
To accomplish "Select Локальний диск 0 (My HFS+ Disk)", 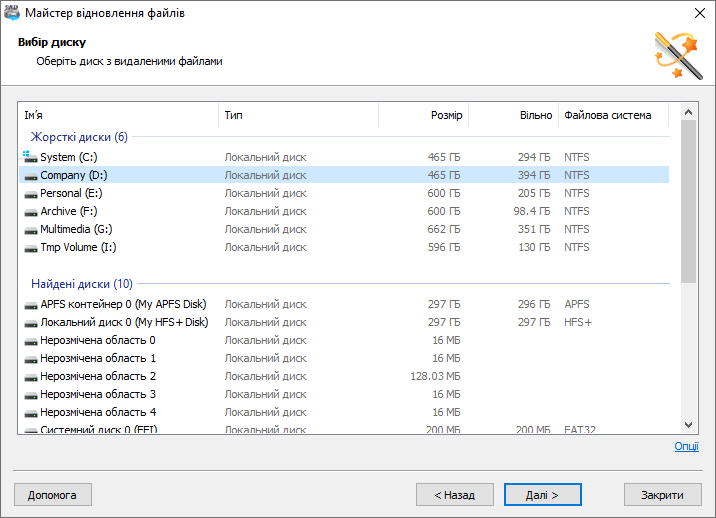I will click(124, 322).
